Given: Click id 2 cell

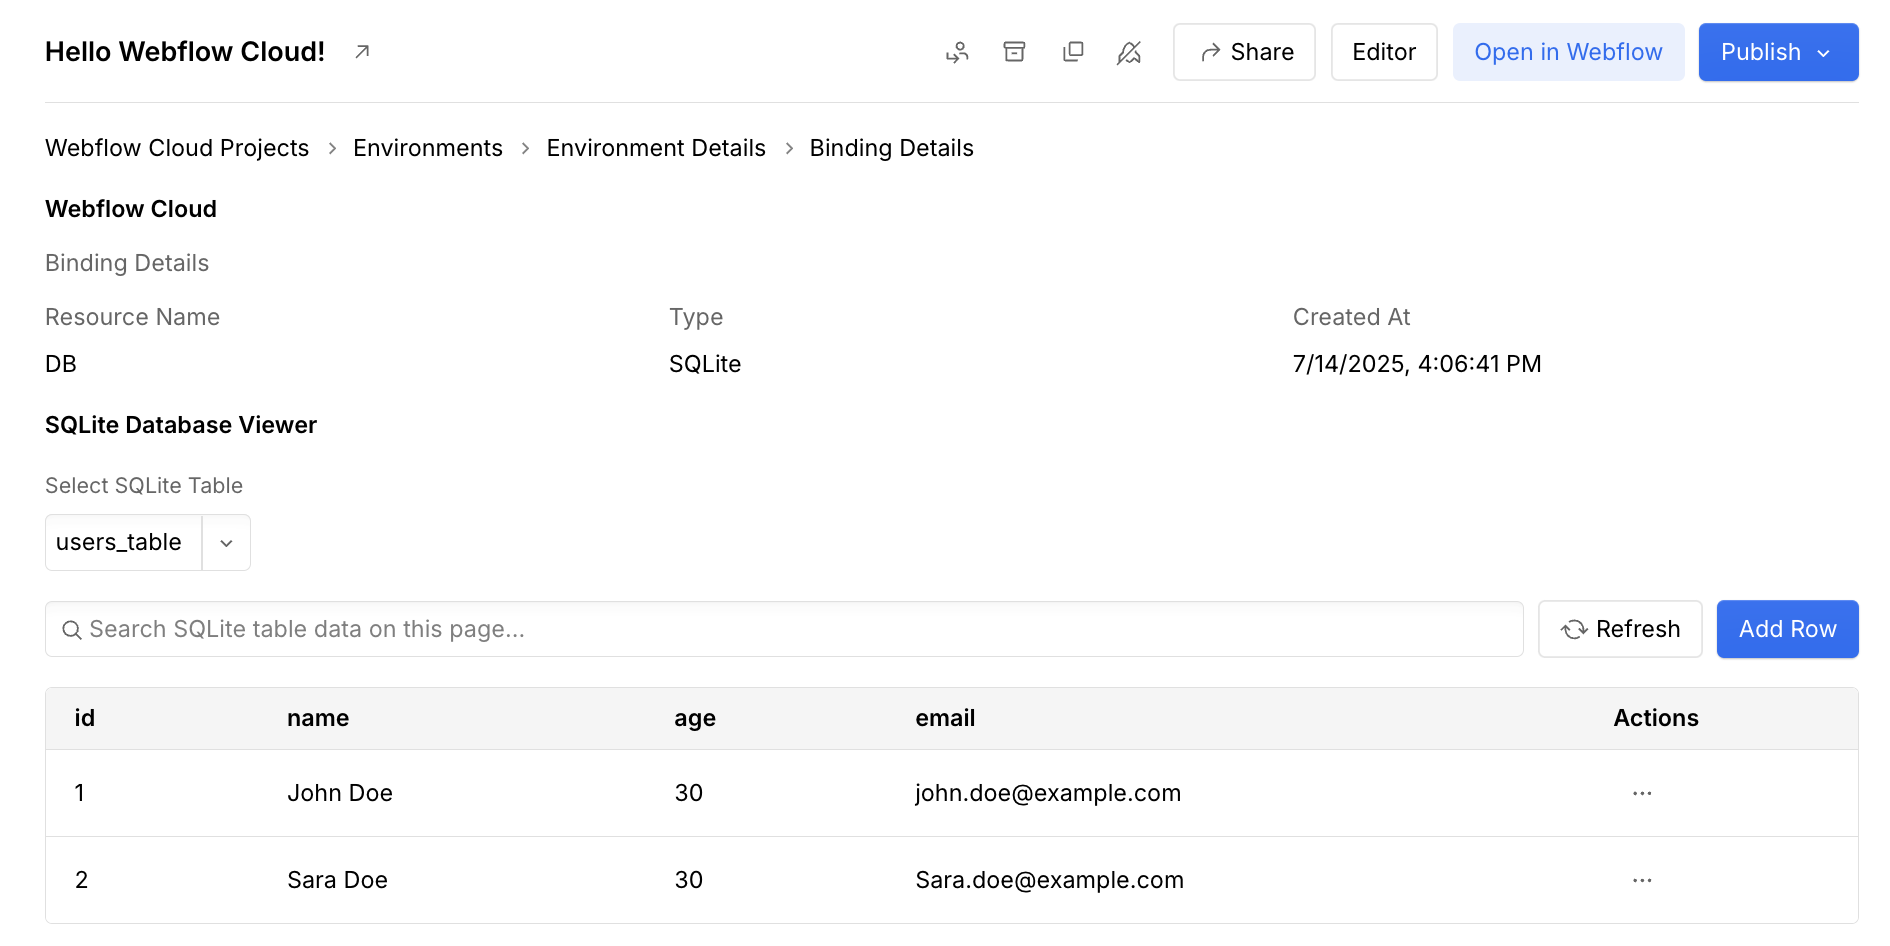Looking at the screenshot, I should [82, 880].
